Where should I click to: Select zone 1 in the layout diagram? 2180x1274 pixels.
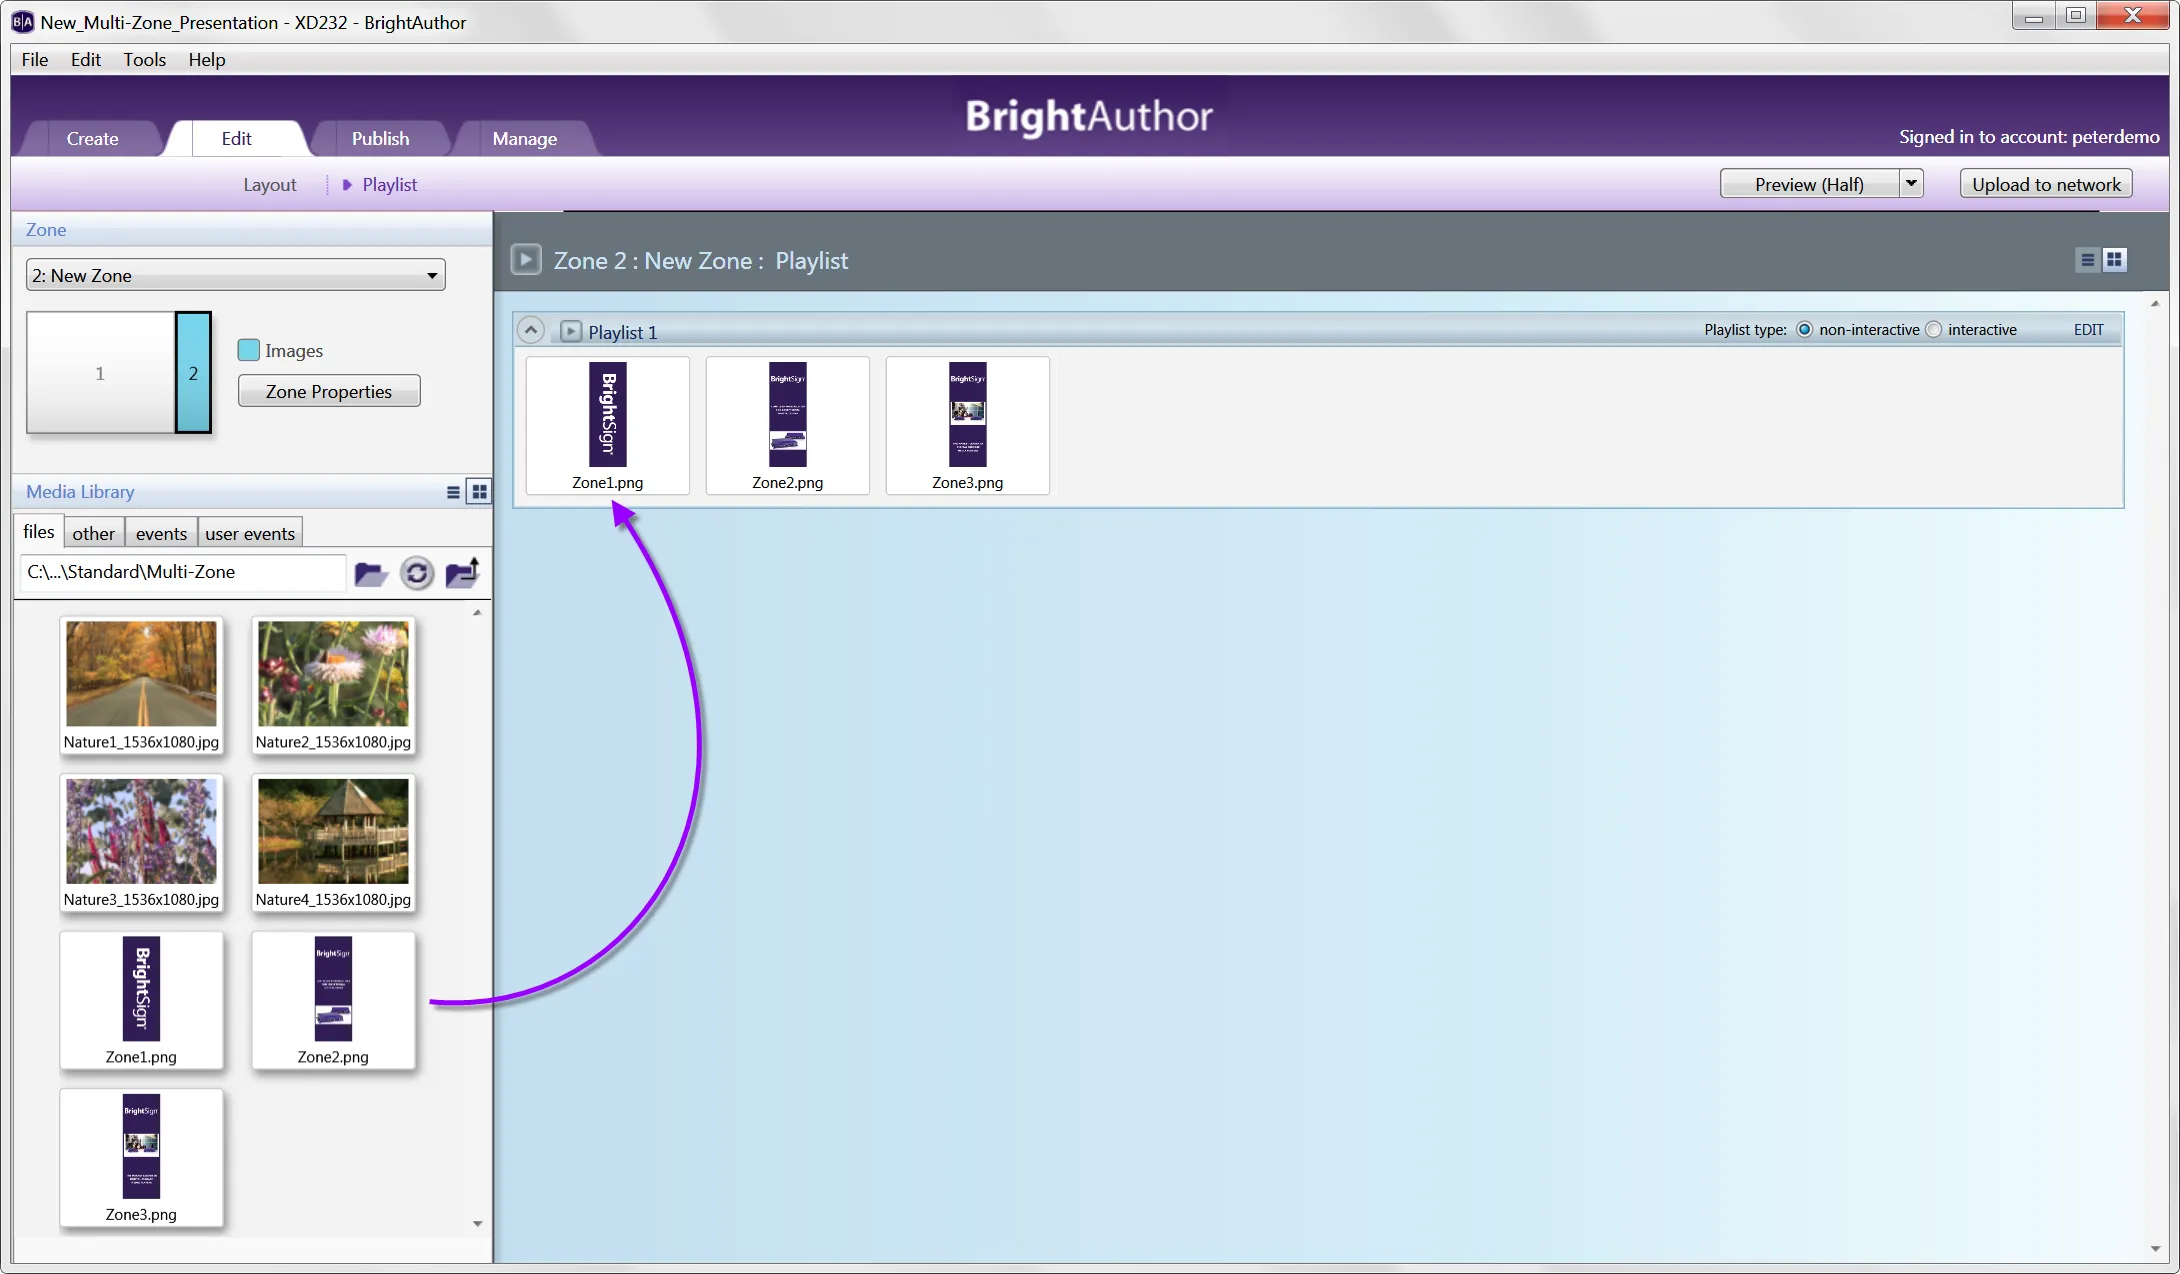[100, 373]
